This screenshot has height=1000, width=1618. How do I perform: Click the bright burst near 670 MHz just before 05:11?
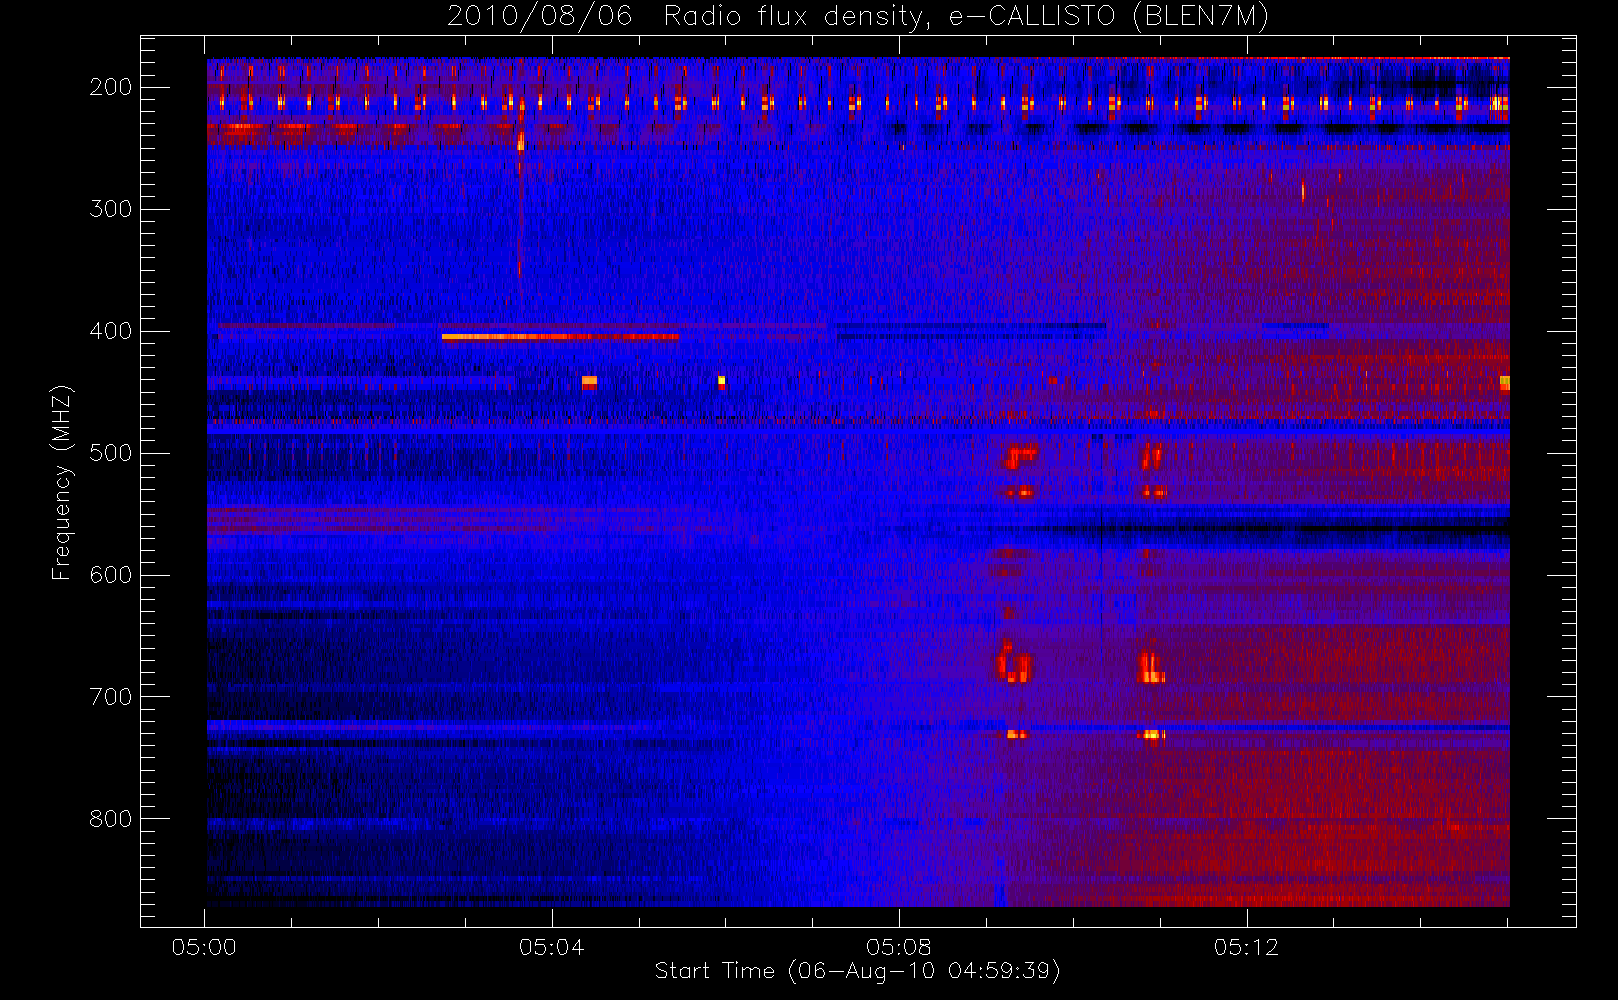click(1151, 667)
